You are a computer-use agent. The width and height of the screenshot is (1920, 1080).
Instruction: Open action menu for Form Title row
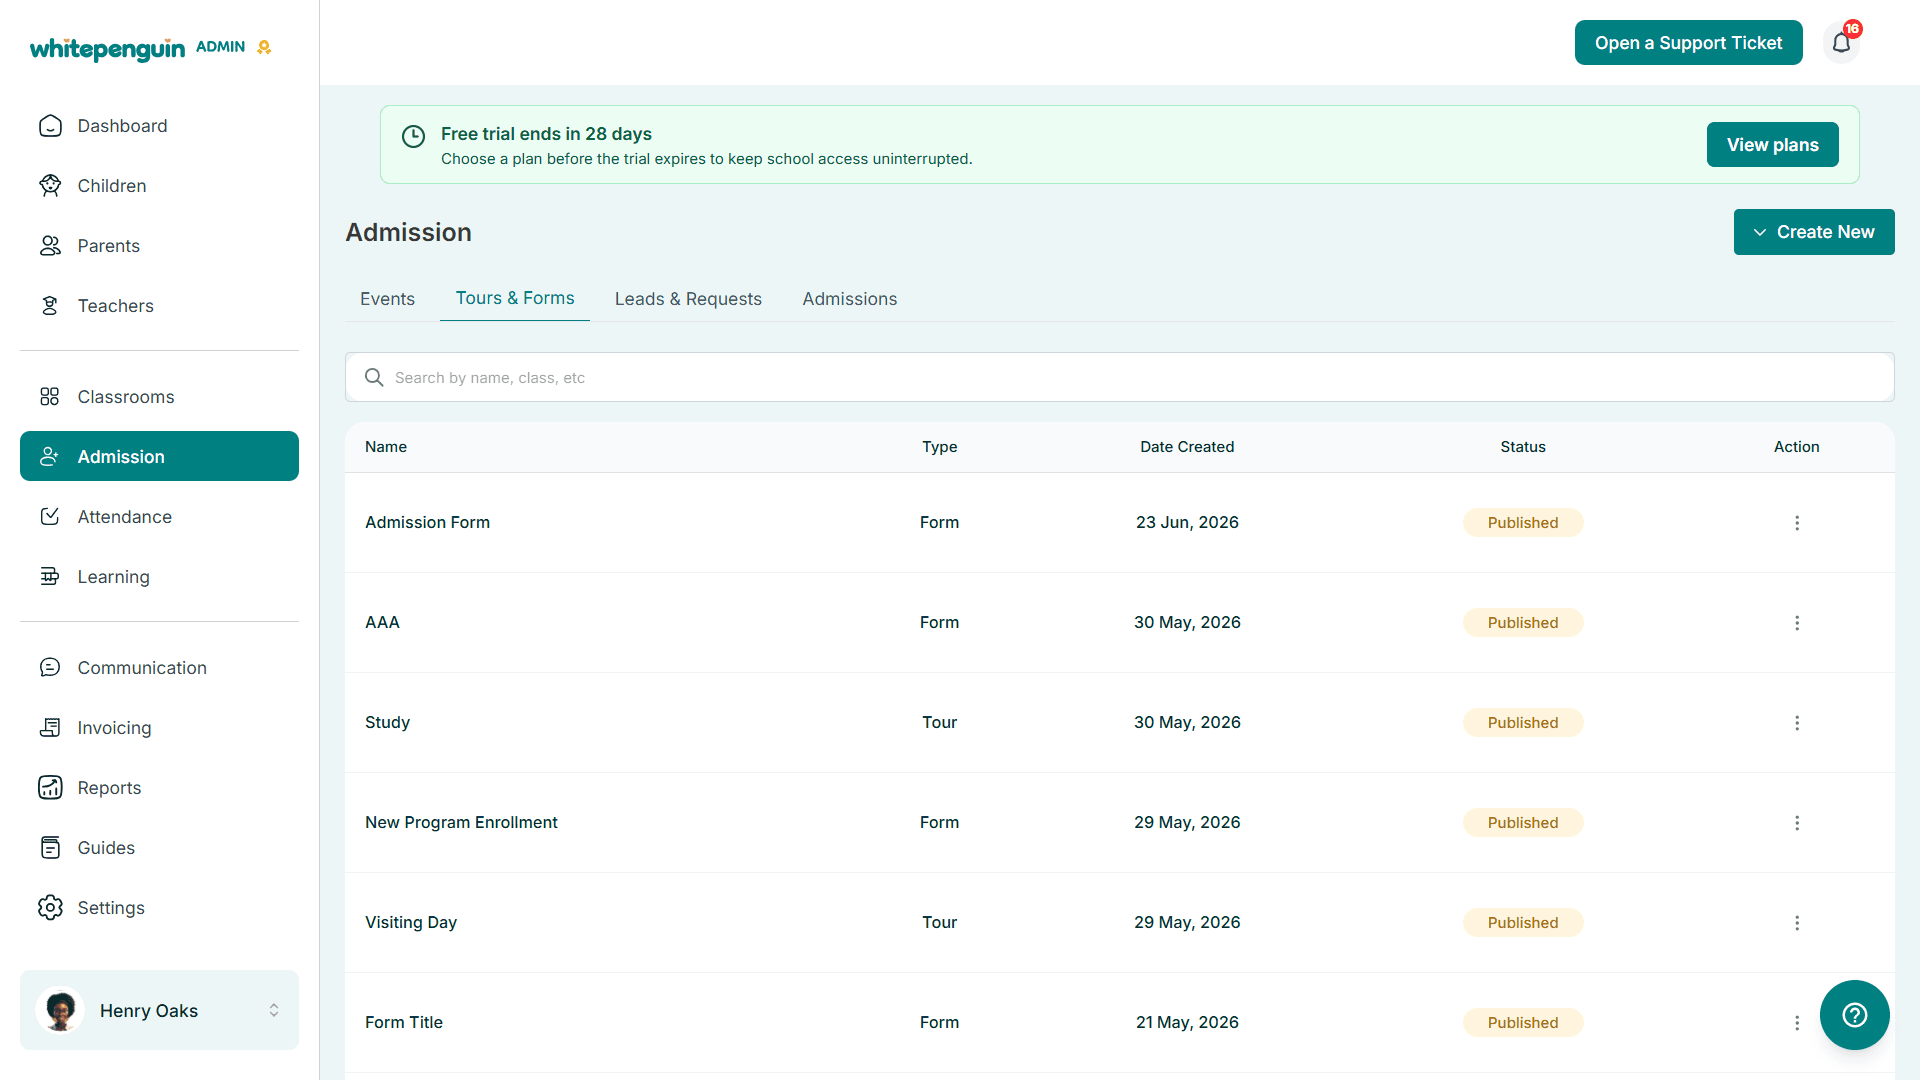click(1797, 1023)
